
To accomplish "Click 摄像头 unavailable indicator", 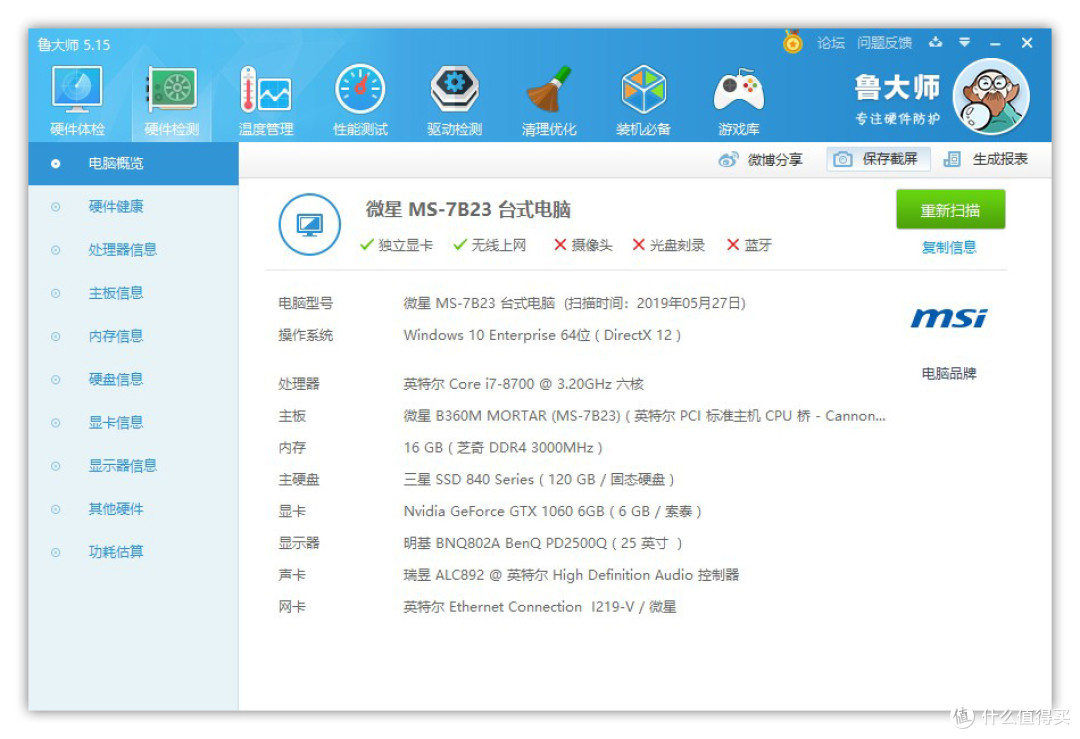I will (x=583, y=245).
